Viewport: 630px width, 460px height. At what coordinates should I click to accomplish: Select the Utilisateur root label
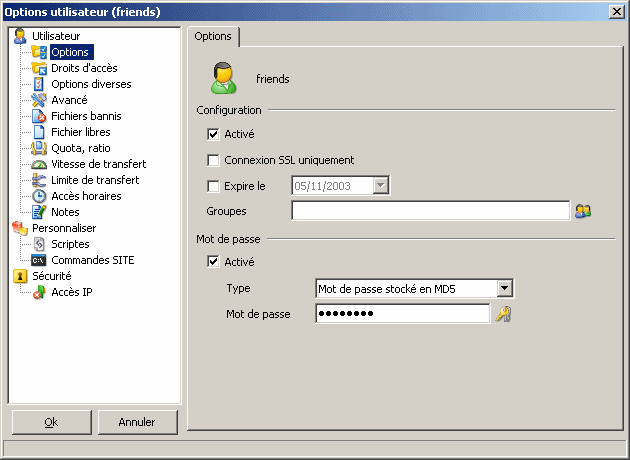click(56, 36)
